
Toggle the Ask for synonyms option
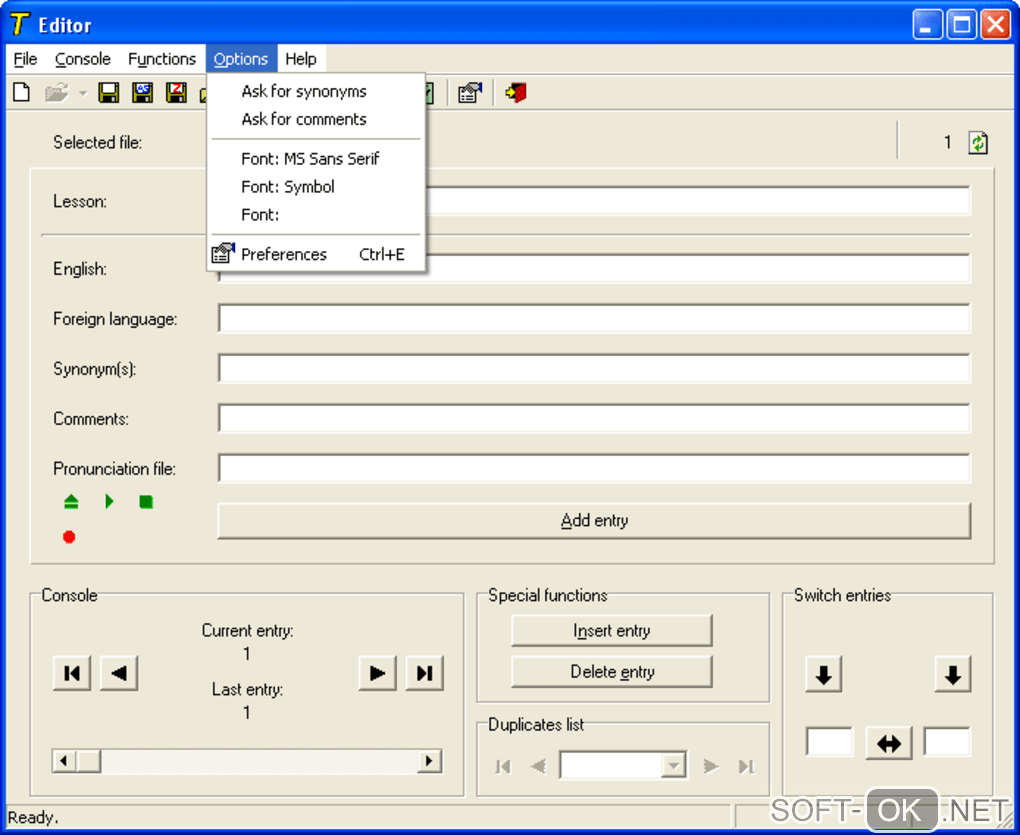[304, 91]
